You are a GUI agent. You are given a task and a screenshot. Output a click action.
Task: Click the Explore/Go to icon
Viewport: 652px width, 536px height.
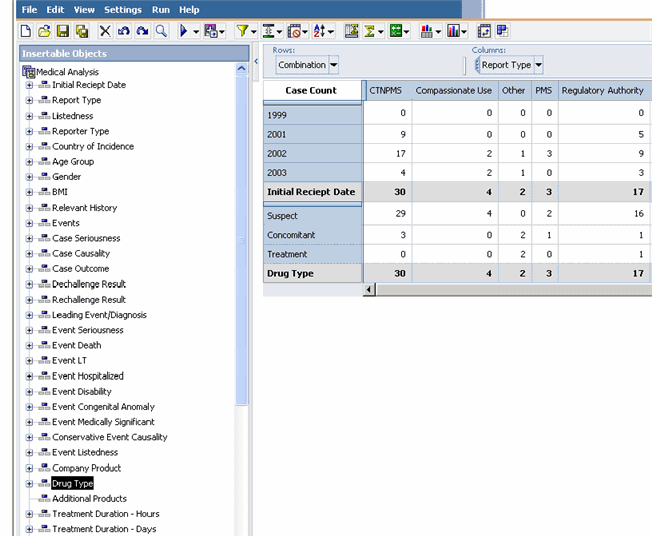[211, 31]
